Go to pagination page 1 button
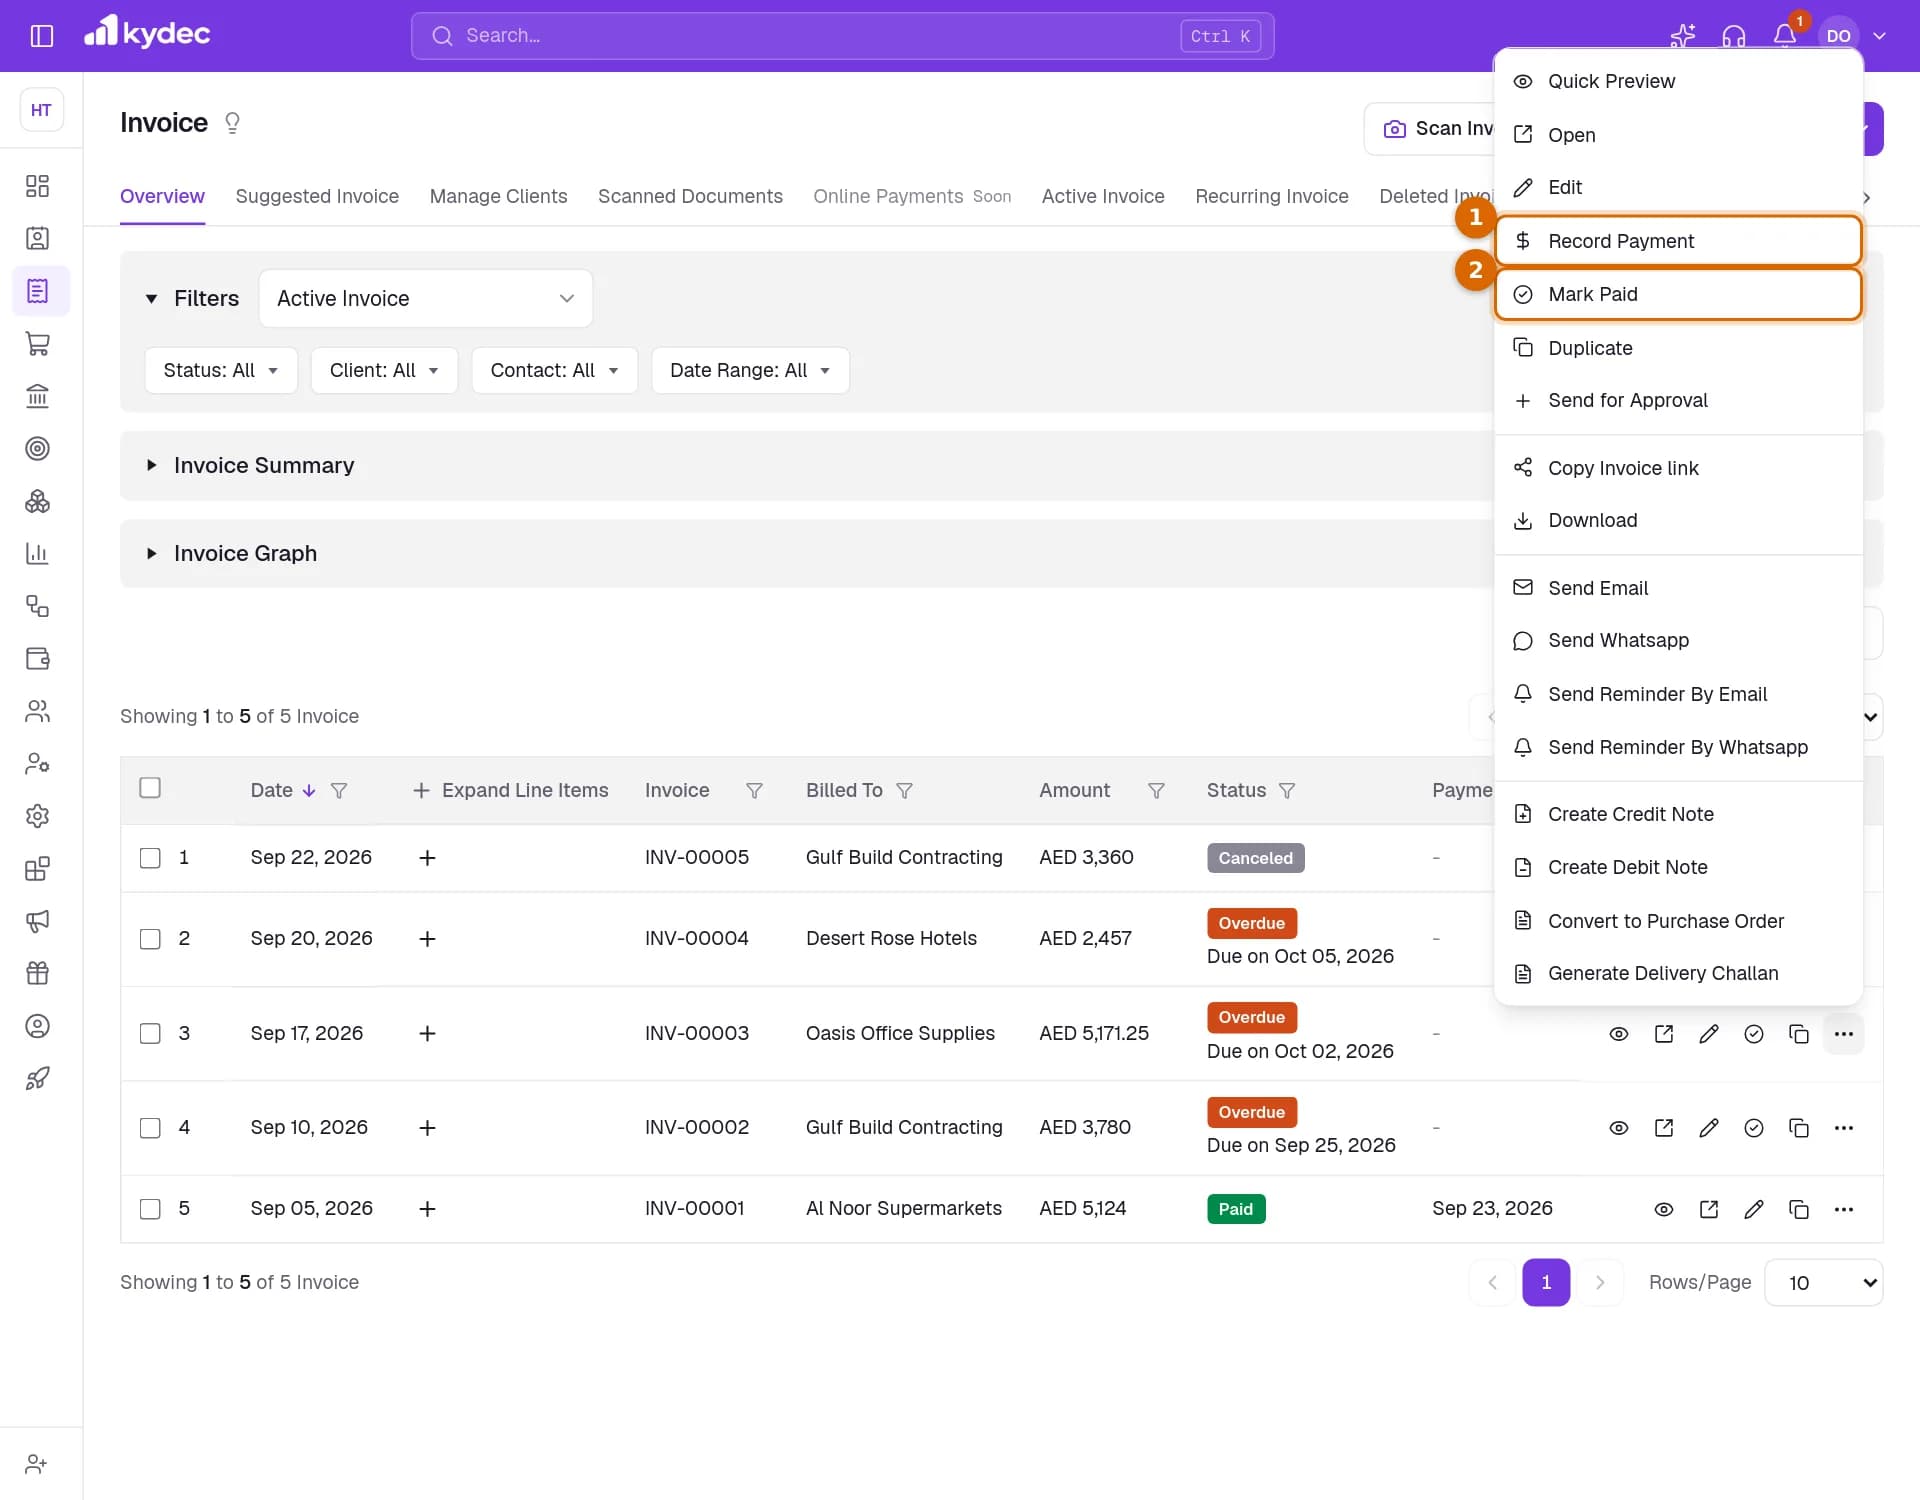The height and width of the screenshot is (1500, 1920). click(x=1546, y=1282)
